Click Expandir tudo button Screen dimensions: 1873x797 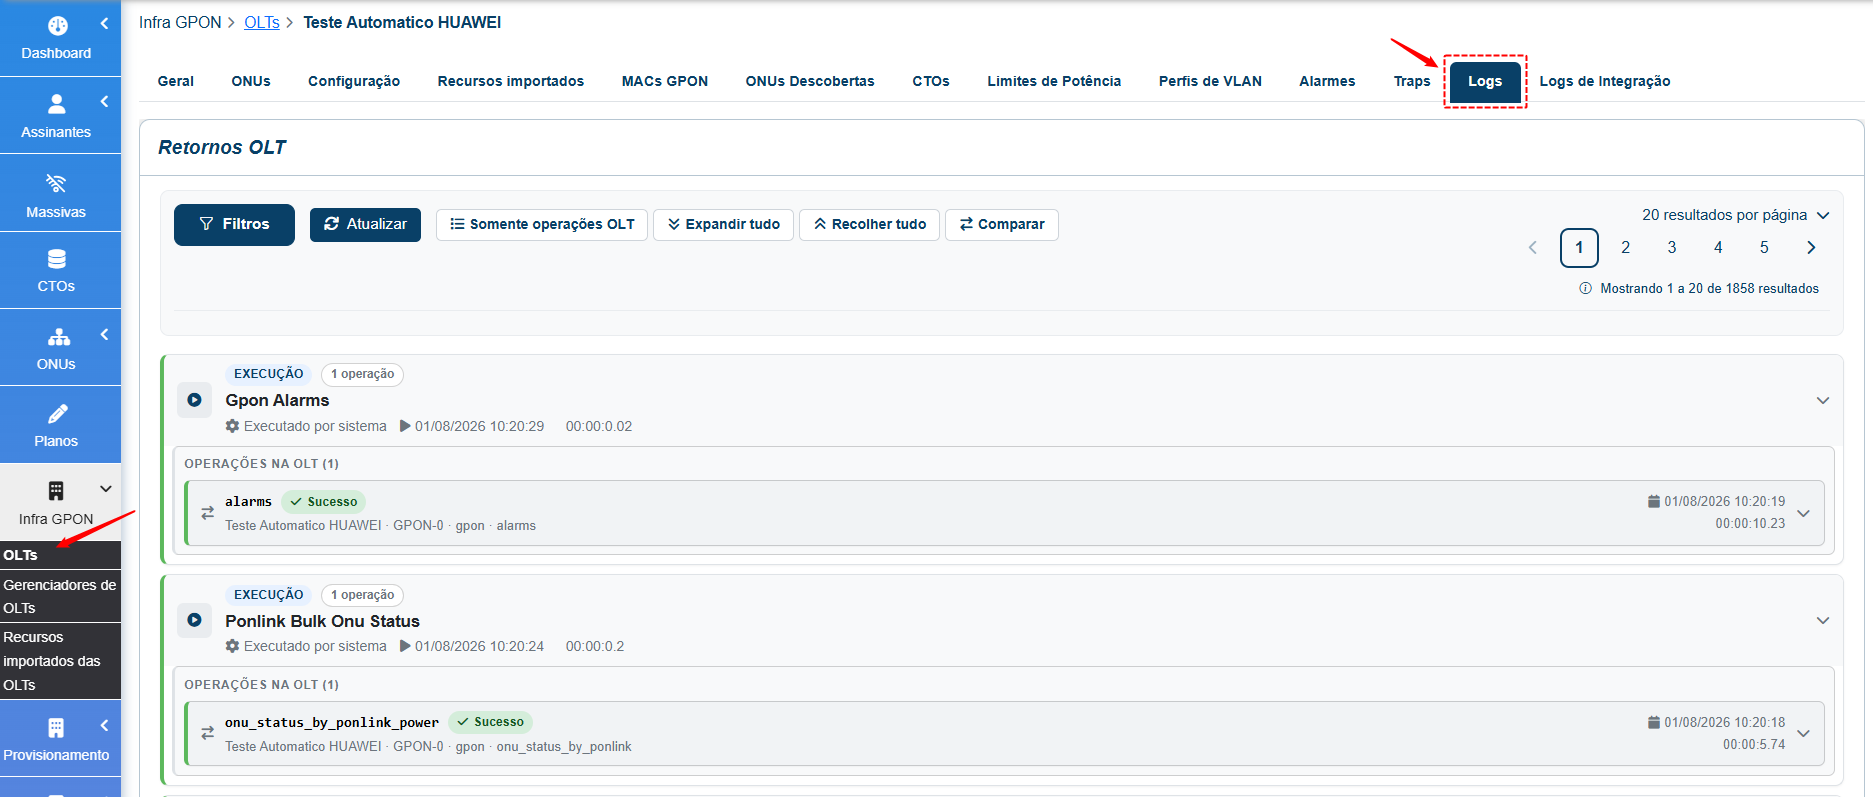723,224
